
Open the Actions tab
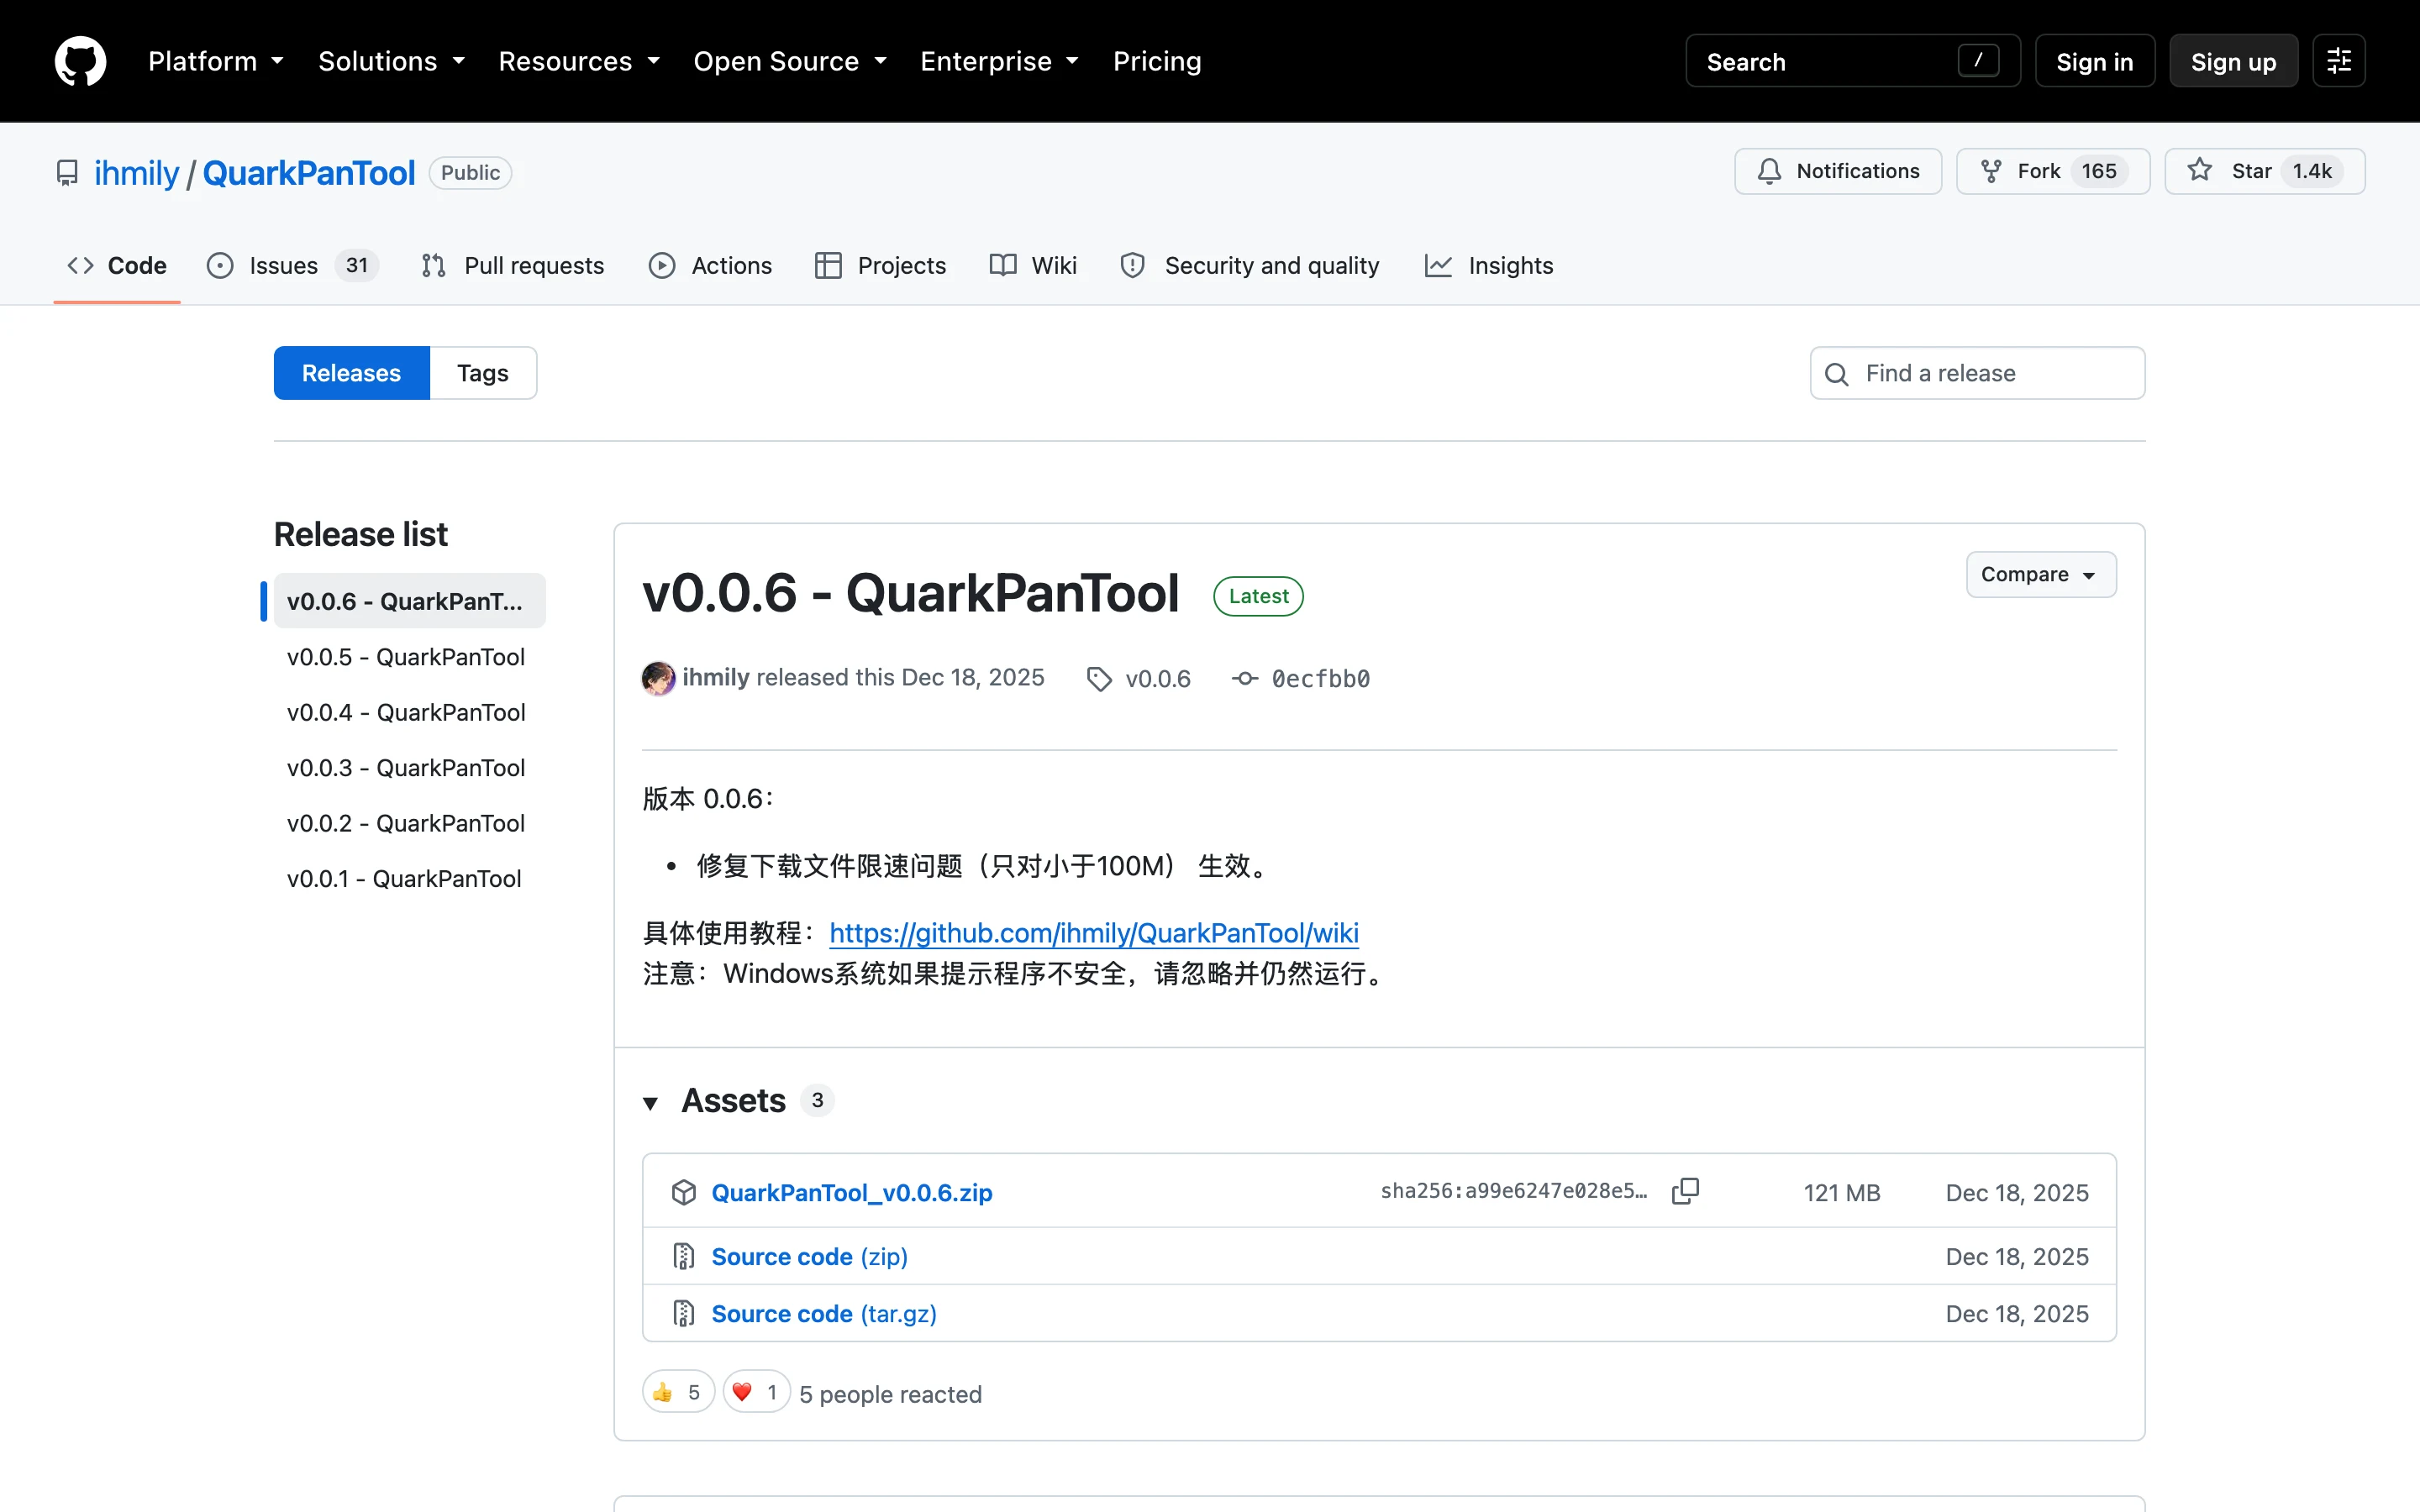coord(710,265)
